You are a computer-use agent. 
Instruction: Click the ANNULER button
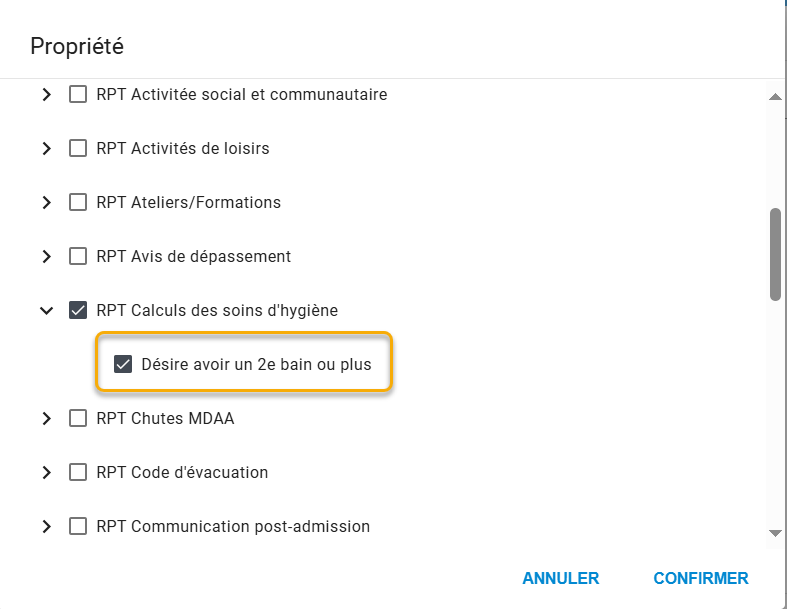(560, 579)
